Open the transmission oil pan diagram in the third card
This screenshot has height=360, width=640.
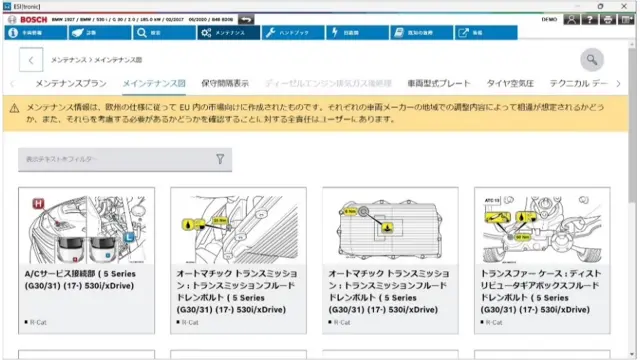pos(390,229)
